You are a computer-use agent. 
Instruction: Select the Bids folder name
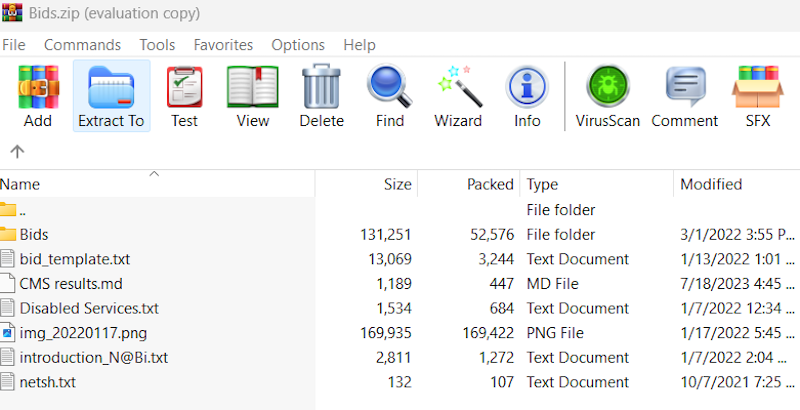click(x=34, y=235)
